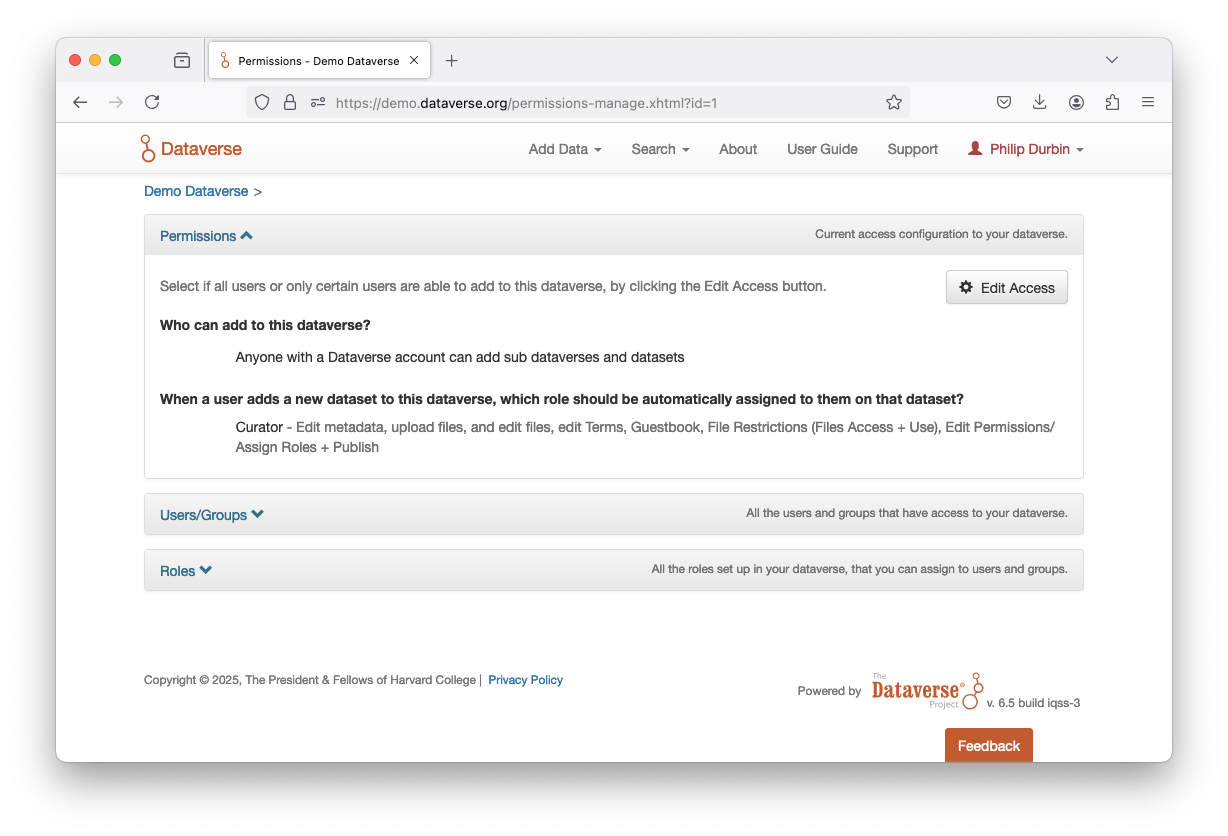
Task: Open the Add Data dropdown
Action: click(x=565, y=149)
